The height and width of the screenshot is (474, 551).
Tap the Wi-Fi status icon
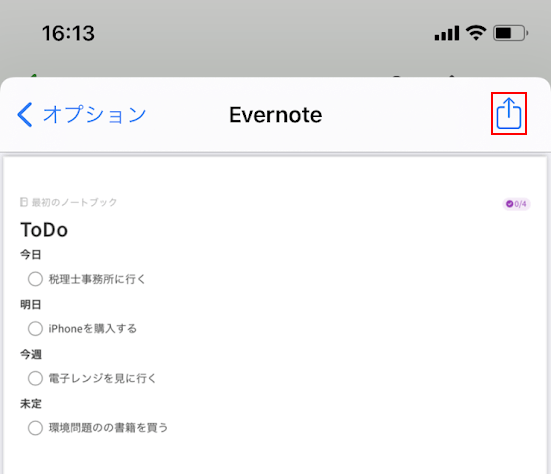tap(476, 33)
